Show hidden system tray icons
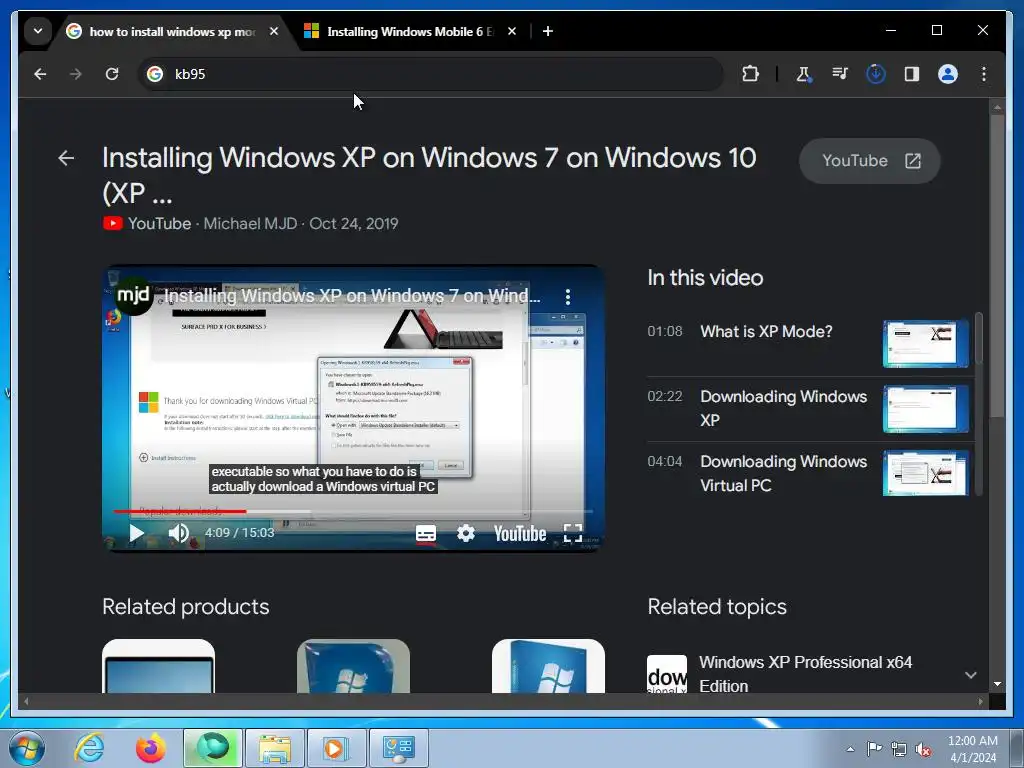 (x=850, y=749)
